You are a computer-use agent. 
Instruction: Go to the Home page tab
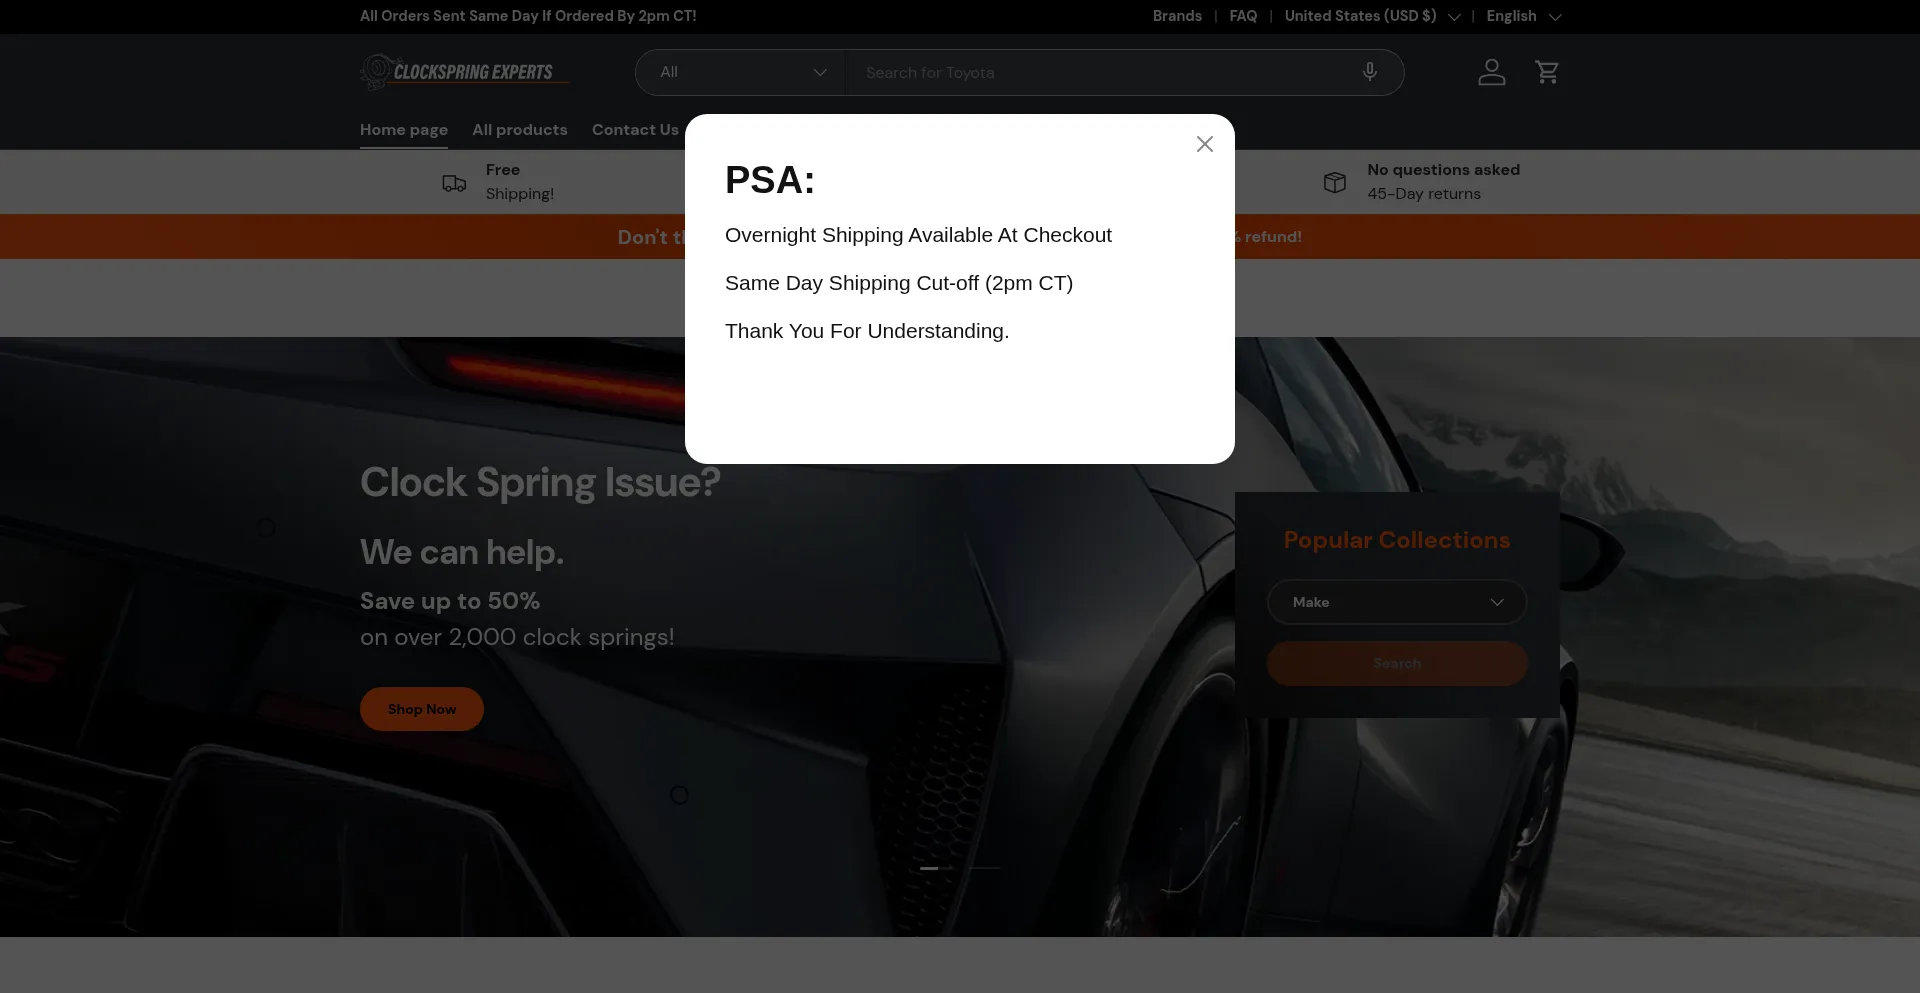pos(404,130)
